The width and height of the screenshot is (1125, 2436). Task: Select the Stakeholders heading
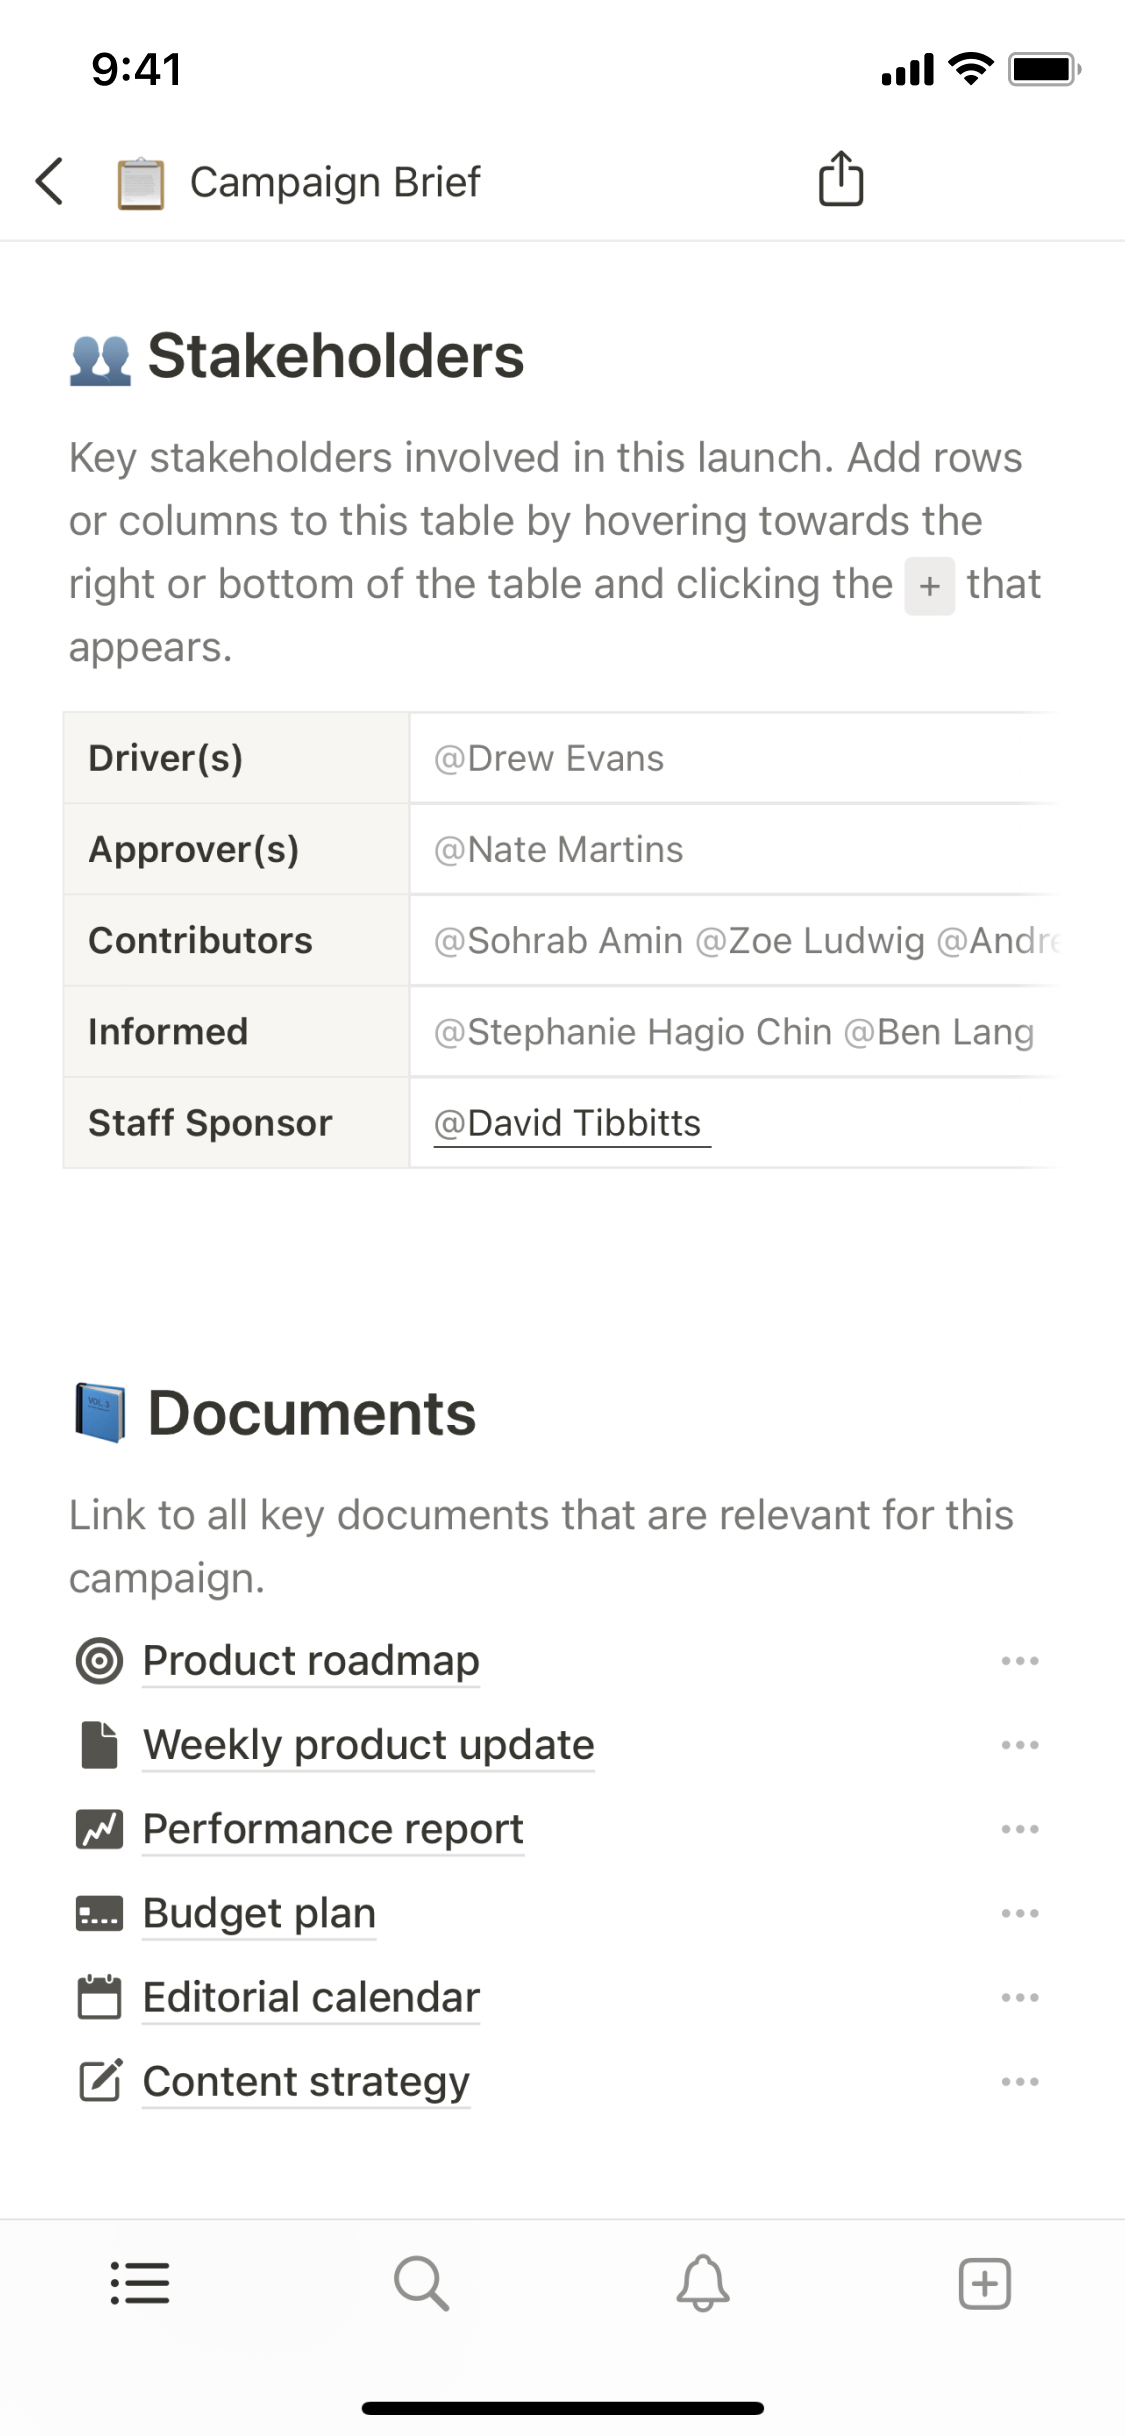[335, 356]
